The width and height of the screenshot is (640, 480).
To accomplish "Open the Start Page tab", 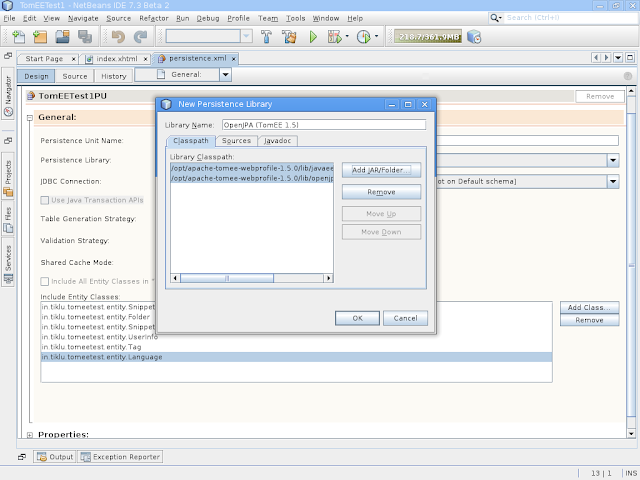I will pyautogui.click(x=44, y=59).
